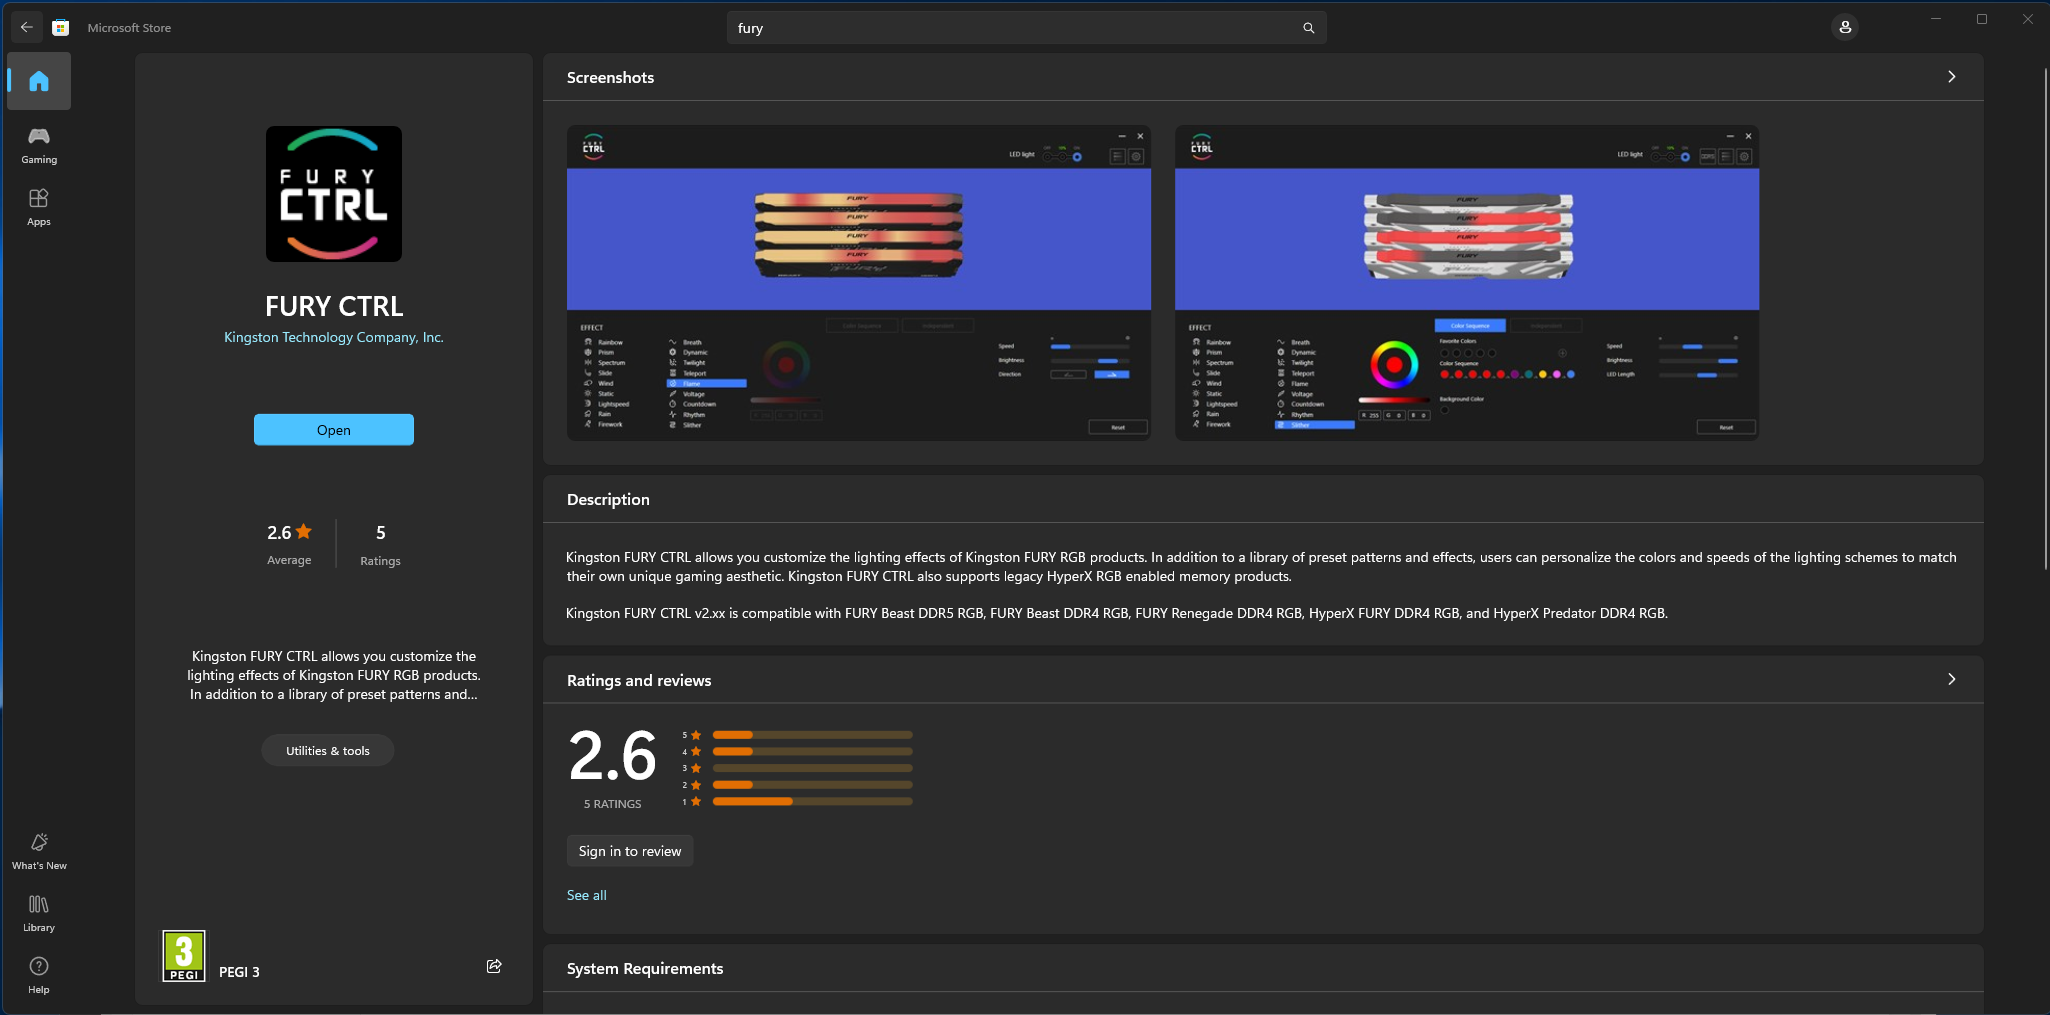
Task: Click the PEGI 3 rating badge
Action: (x=184, y=956)
